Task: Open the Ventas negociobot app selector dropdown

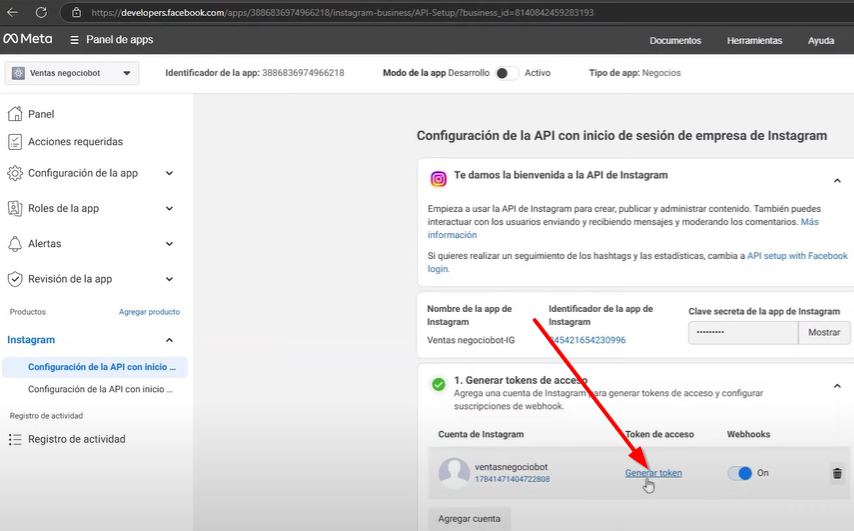Action: (x=72, y=73)
